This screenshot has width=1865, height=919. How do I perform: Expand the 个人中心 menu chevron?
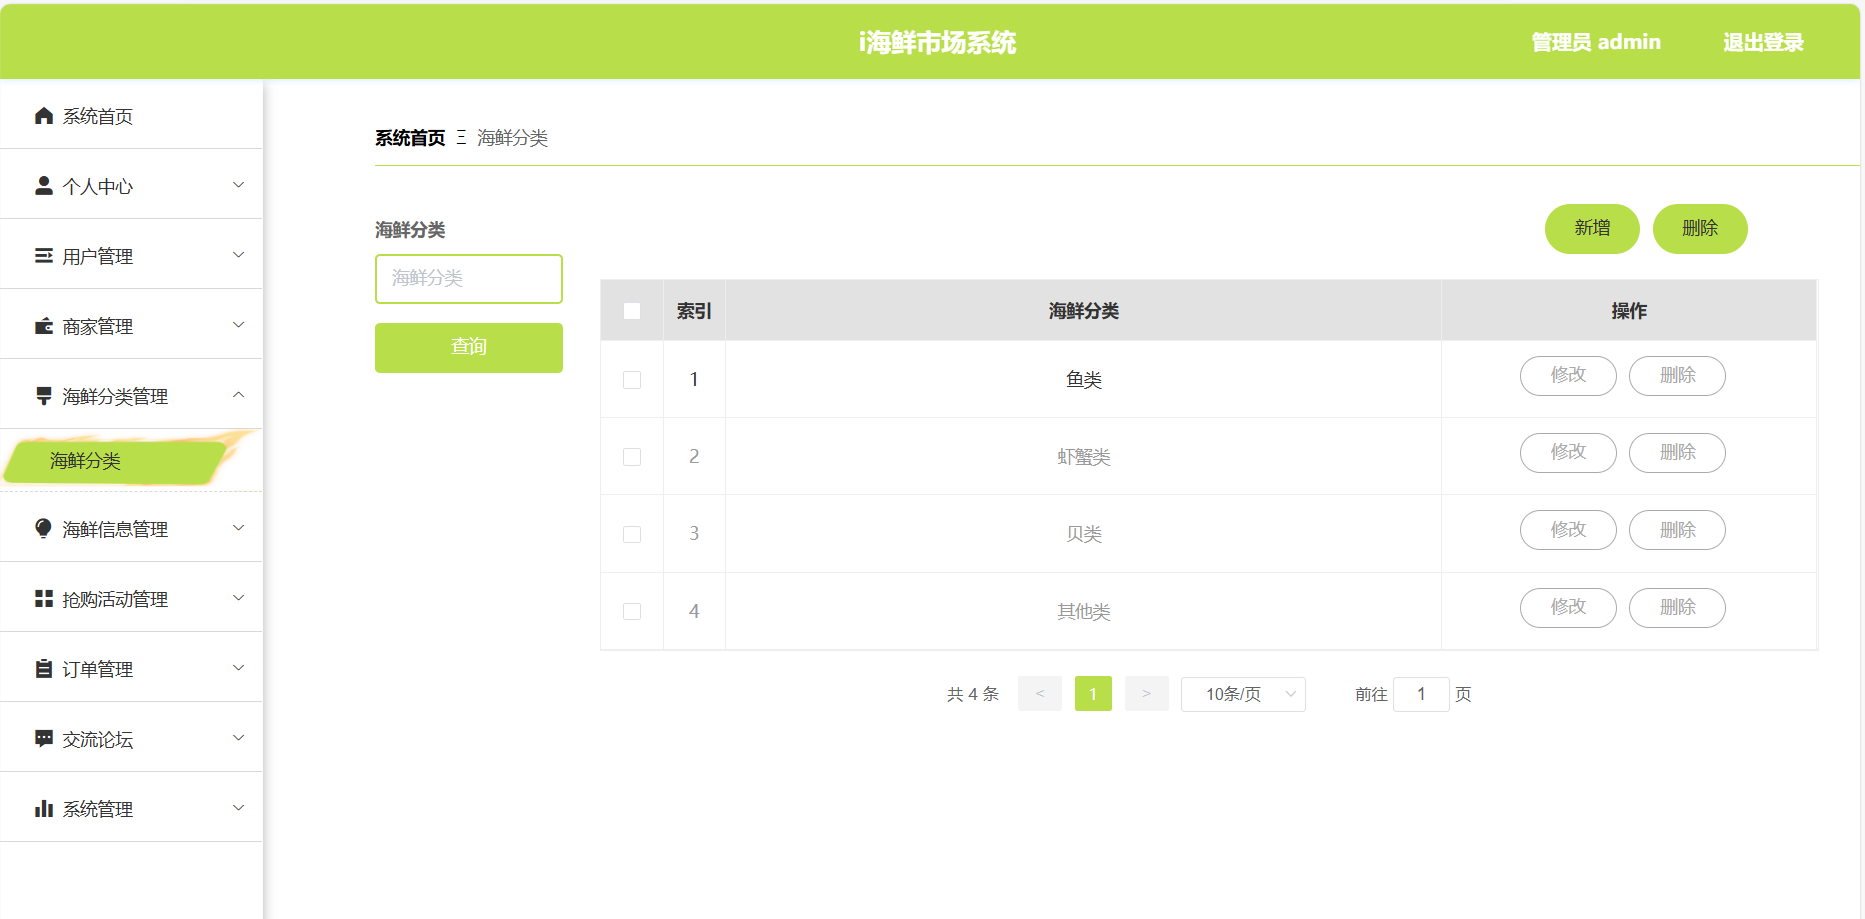coord(238,185)
